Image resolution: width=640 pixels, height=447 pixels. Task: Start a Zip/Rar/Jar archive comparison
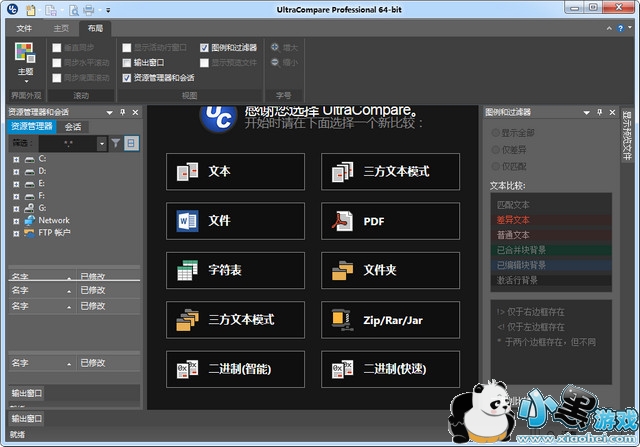tap(390, 320)
